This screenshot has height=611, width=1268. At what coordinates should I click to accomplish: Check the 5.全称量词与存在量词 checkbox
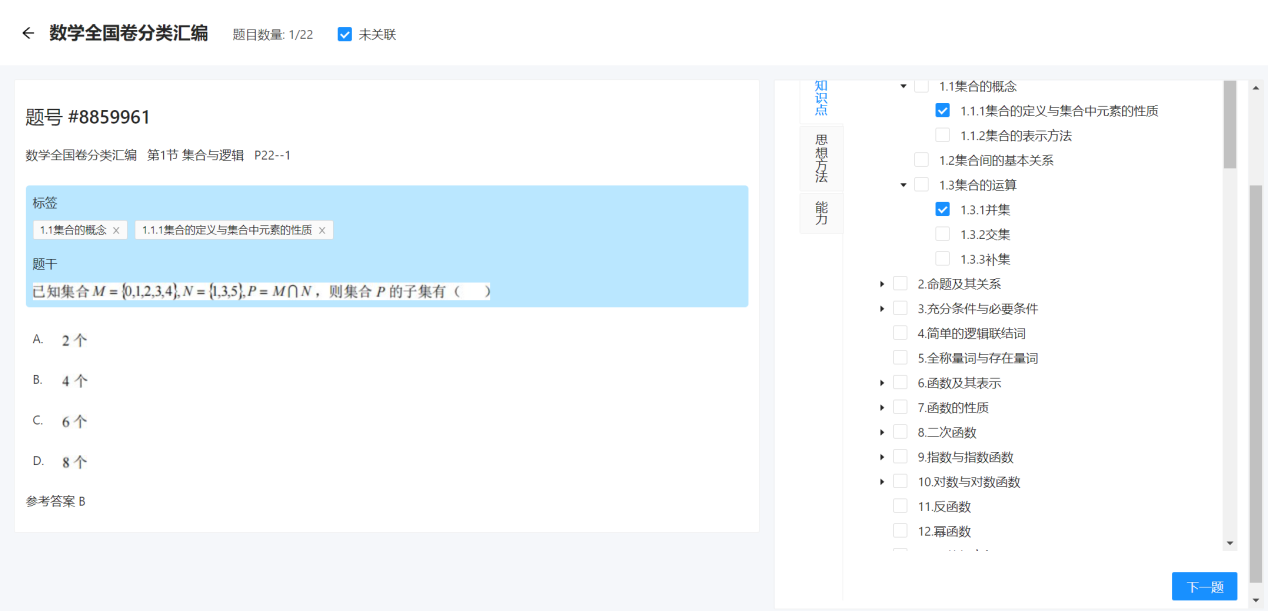[x=900, y=358]
